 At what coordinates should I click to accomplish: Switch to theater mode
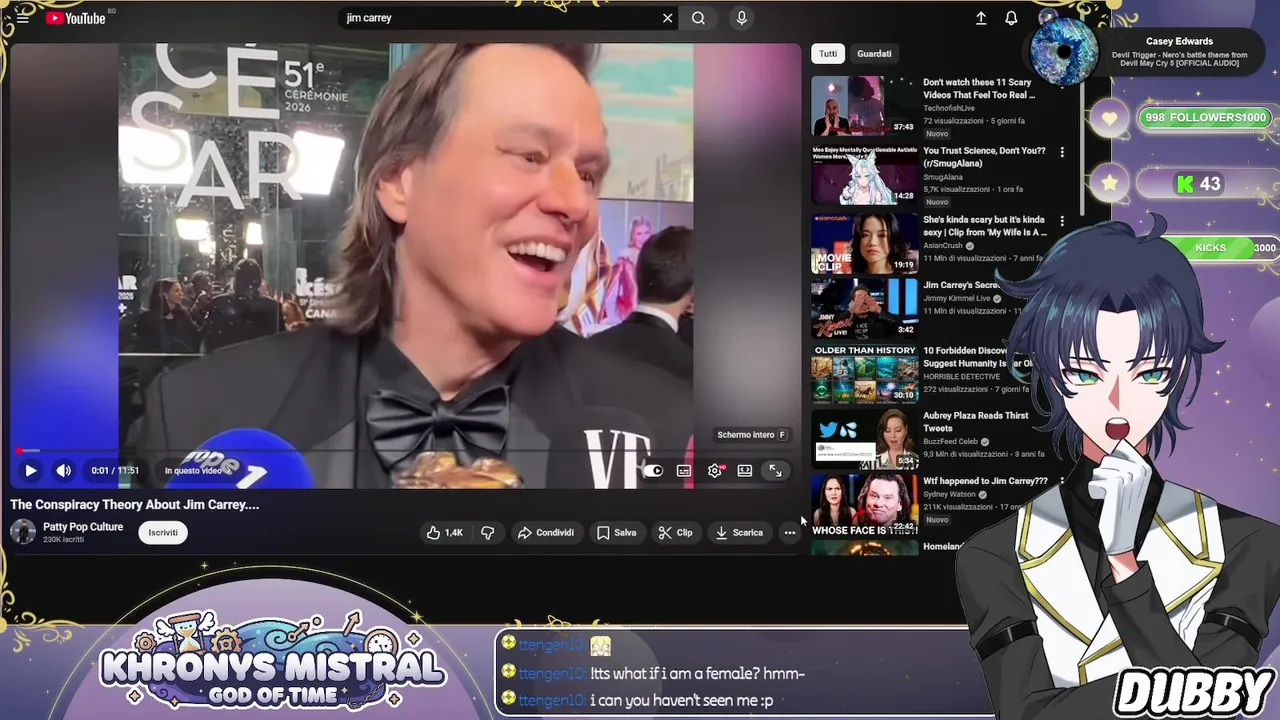point(745,471)
